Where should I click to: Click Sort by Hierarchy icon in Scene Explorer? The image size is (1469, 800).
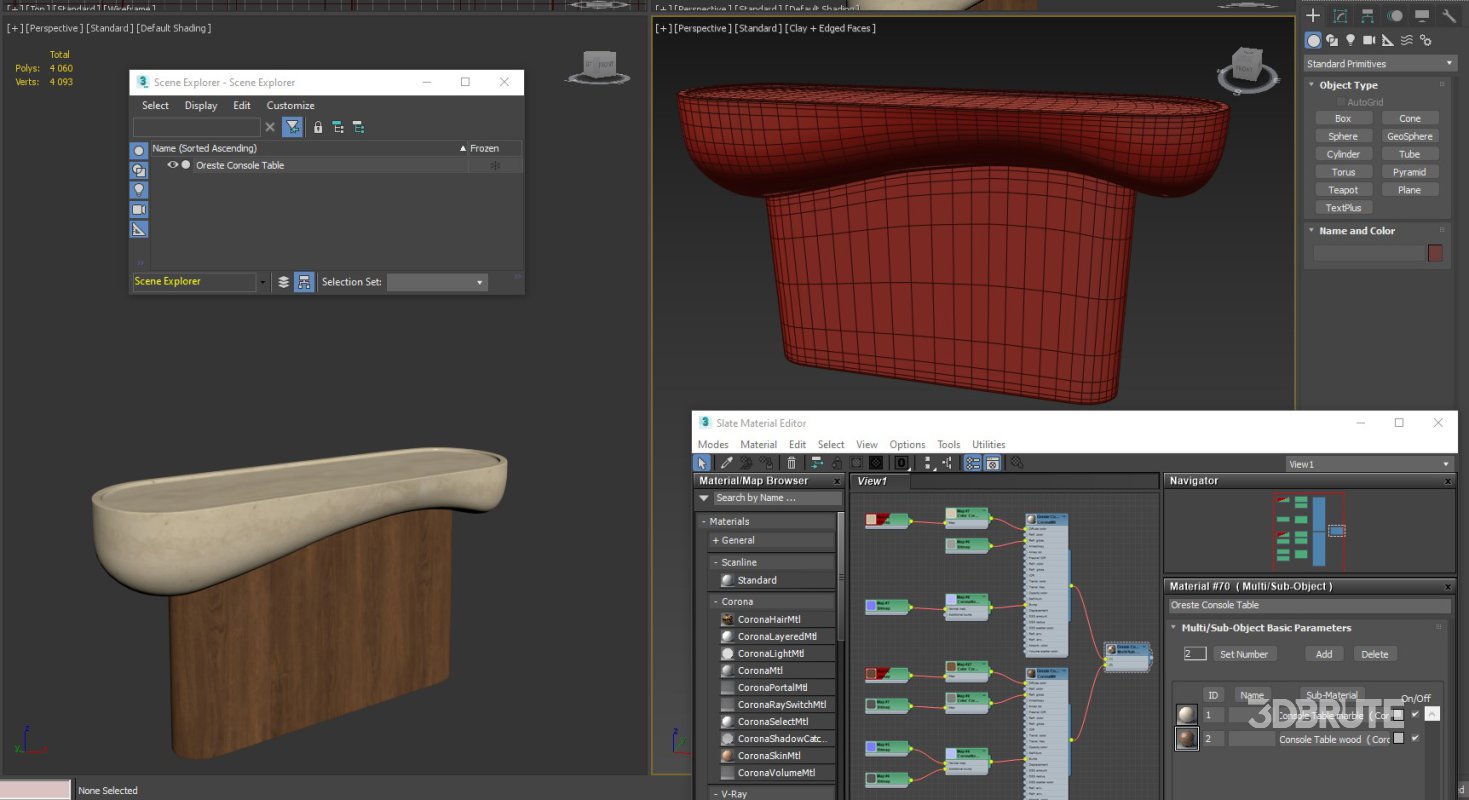[302, 282]
